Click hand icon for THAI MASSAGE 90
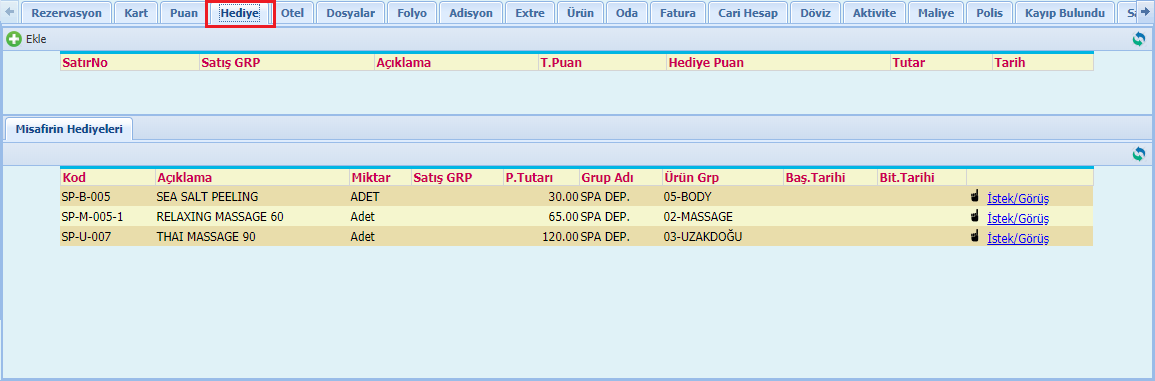The image size is (1155, 381). 975,237
